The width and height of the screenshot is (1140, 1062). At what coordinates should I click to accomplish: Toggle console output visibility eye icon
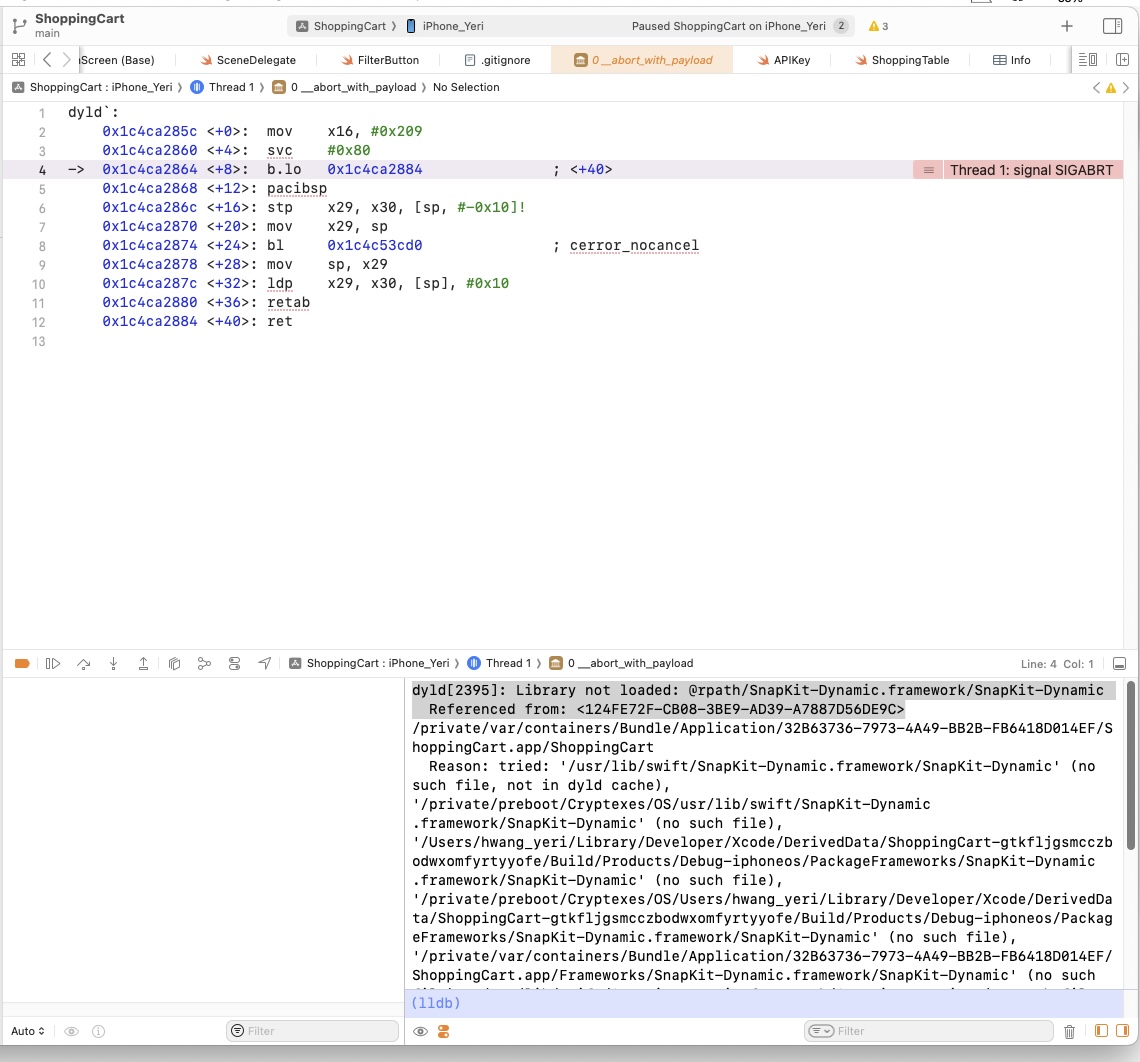[x=420, y=1031]
